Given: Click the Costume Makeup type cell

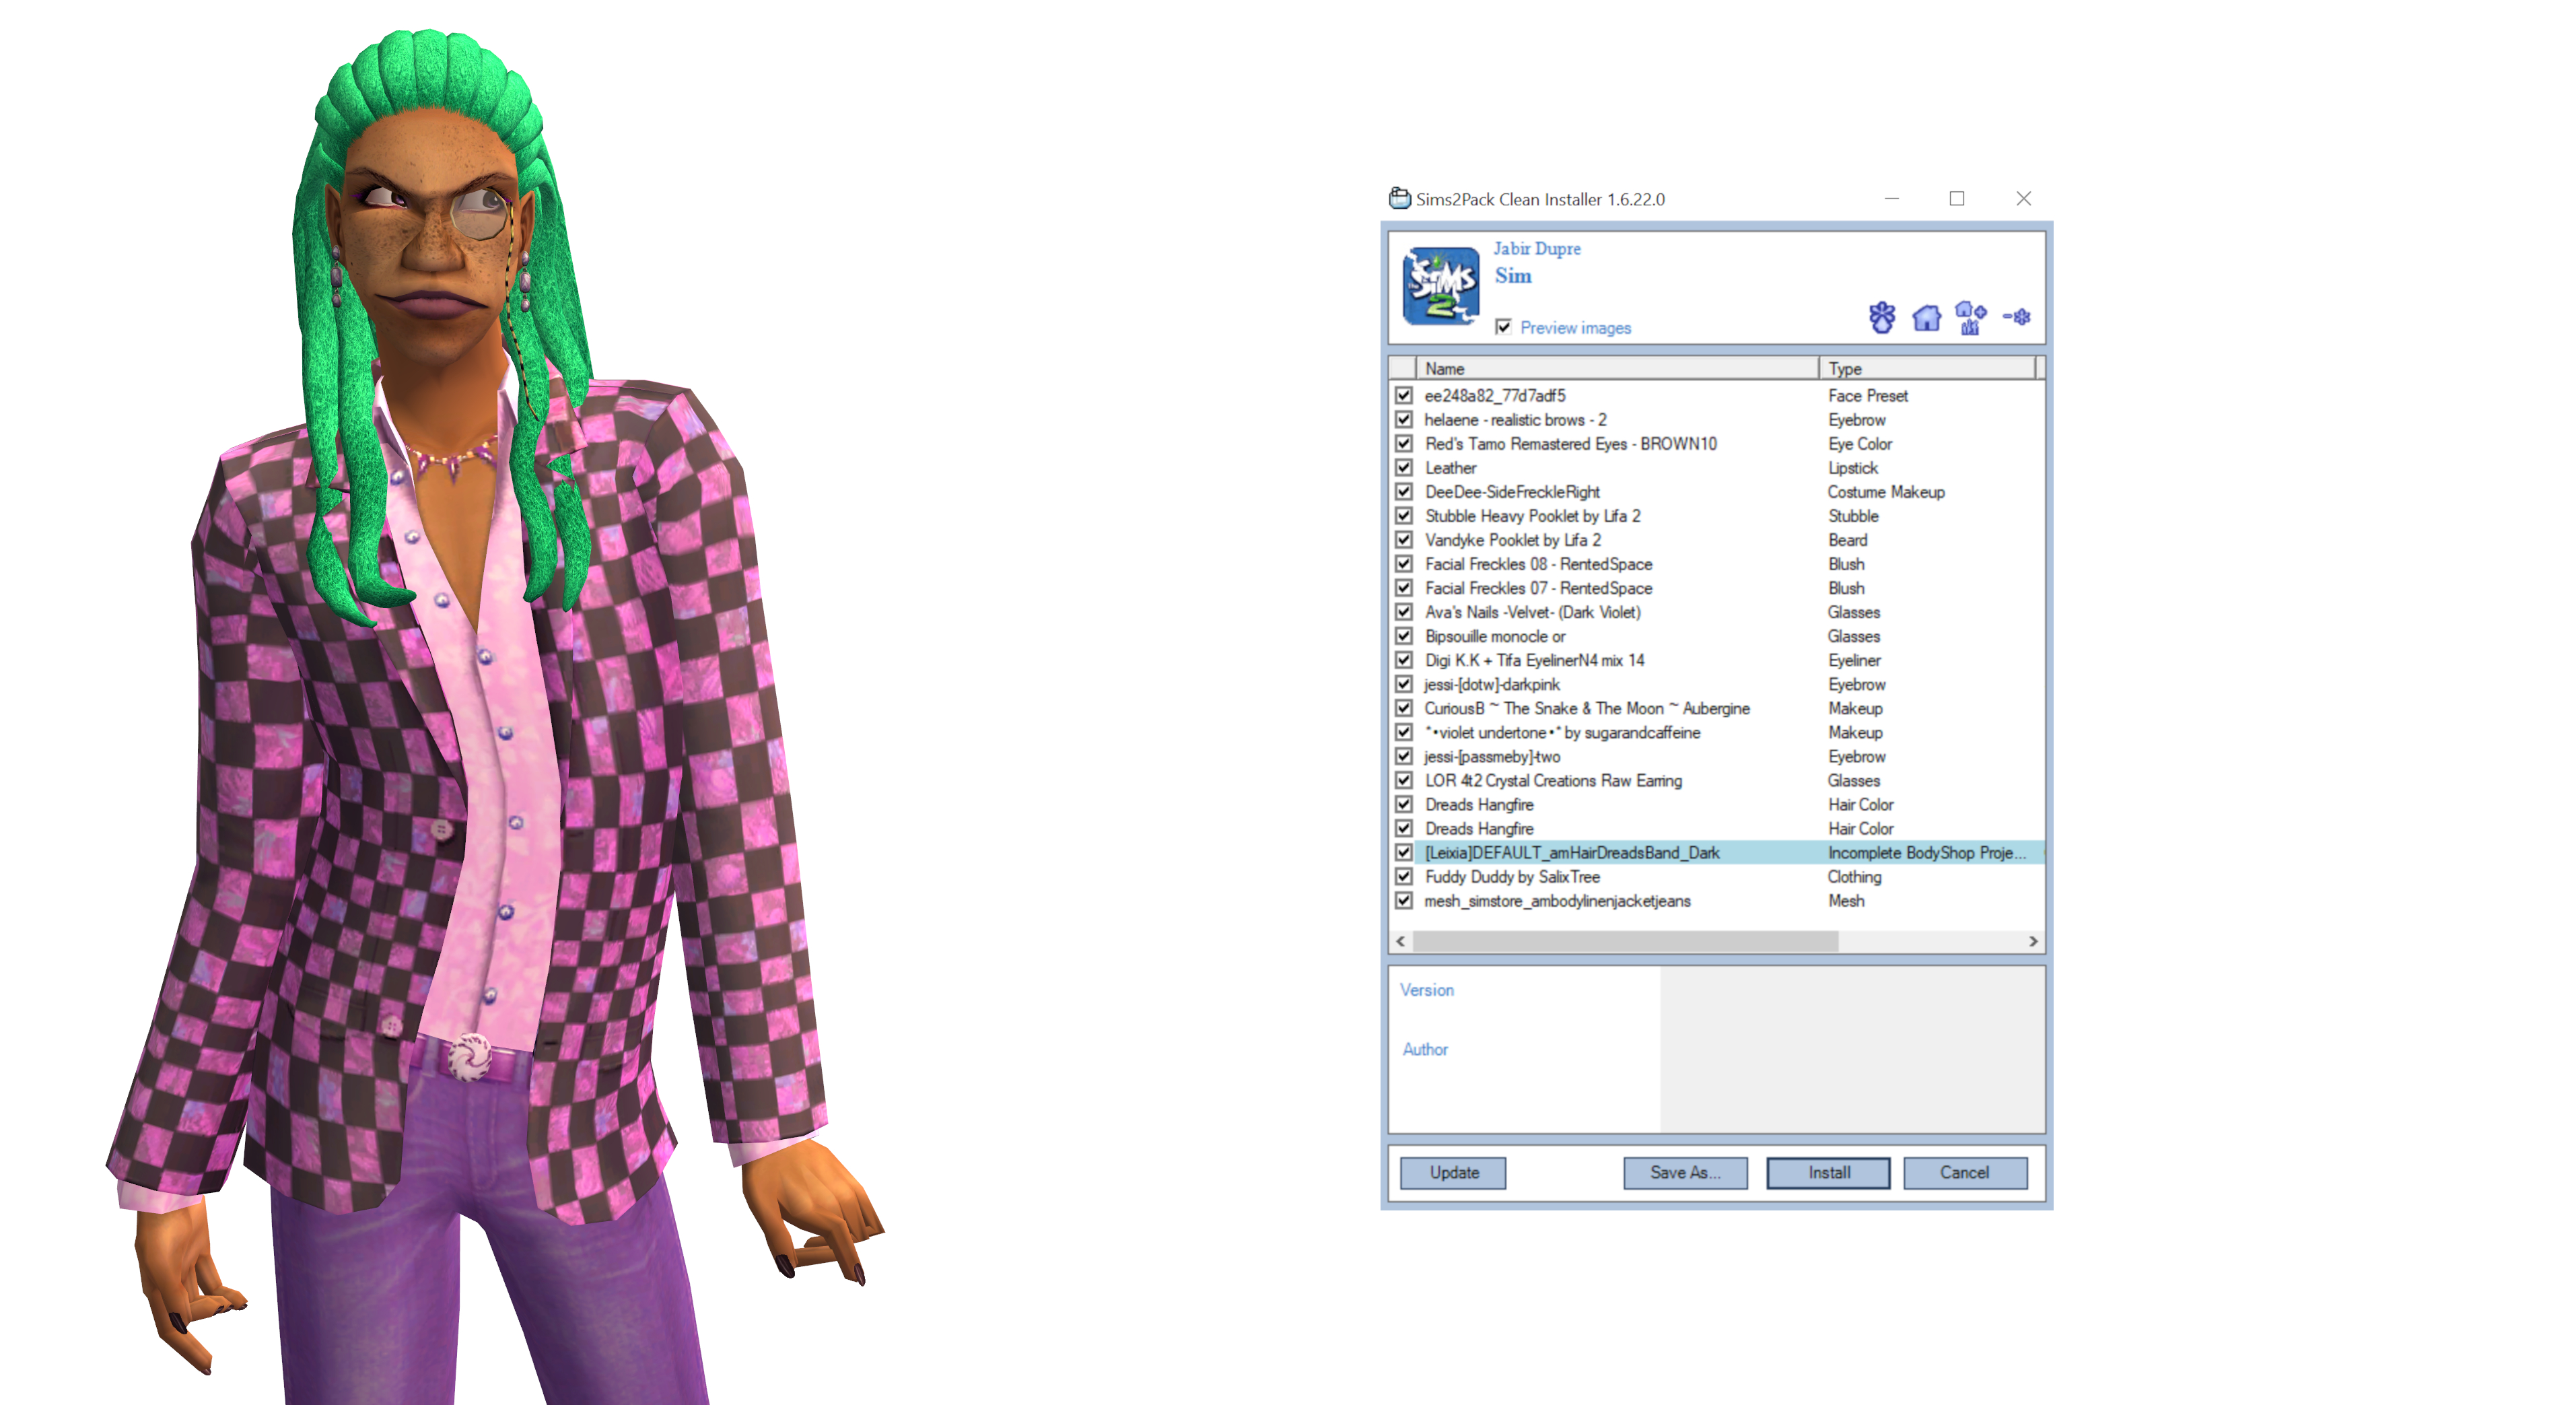Looking at the screenshot, I should (x=1885, y=491).
